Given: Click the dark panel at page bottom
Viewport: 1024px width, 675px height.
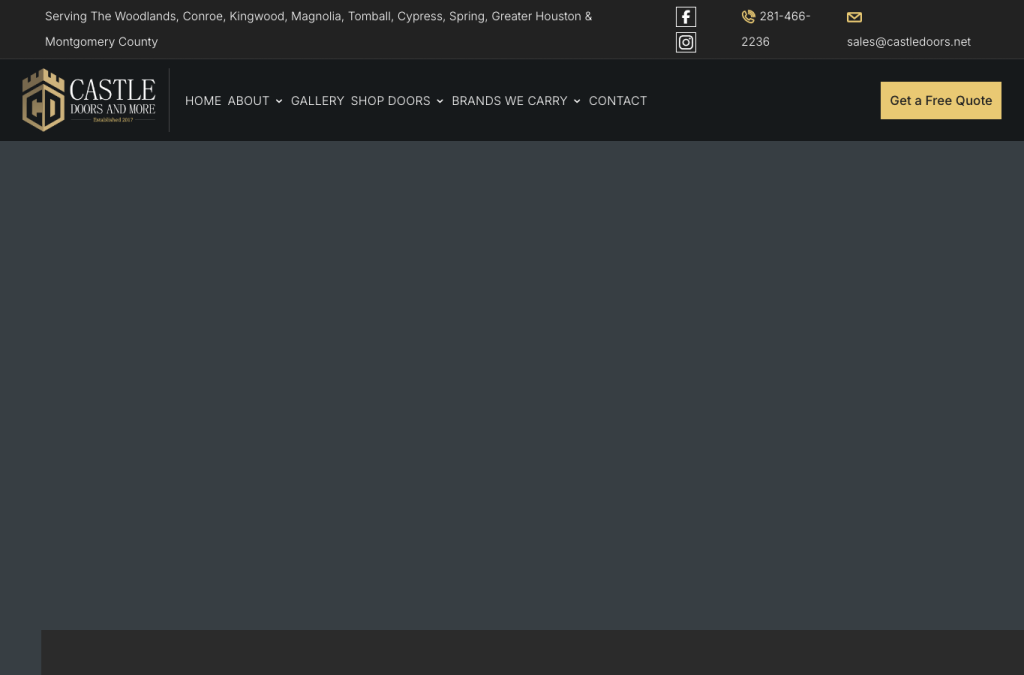Looking at the screenshot, I should coord(532,652).
